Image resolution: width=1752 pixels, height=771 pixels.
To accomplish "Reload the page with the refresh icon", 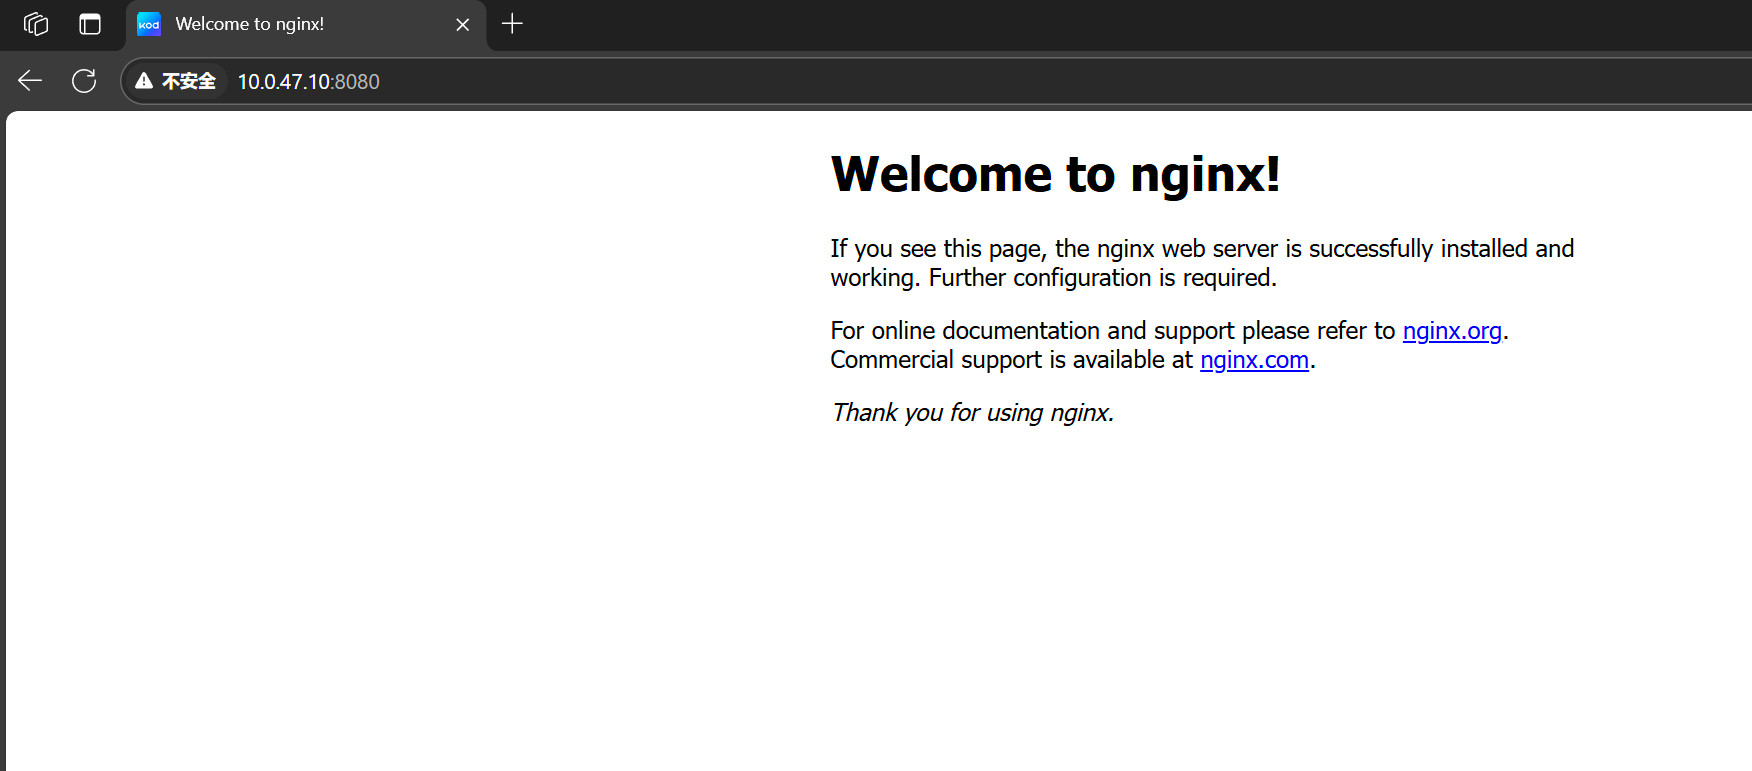I will tap(84, 81).
